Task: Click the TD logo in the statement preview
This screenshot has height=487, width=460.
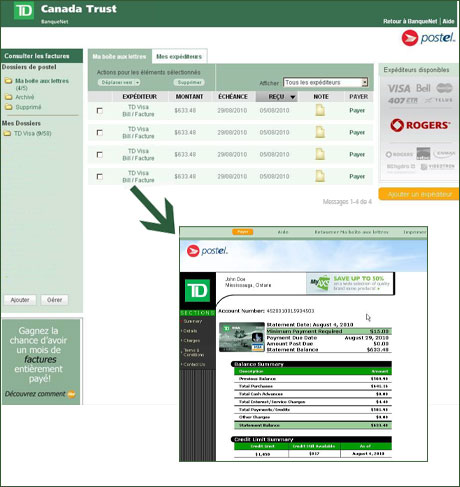Action: [197, 291]
